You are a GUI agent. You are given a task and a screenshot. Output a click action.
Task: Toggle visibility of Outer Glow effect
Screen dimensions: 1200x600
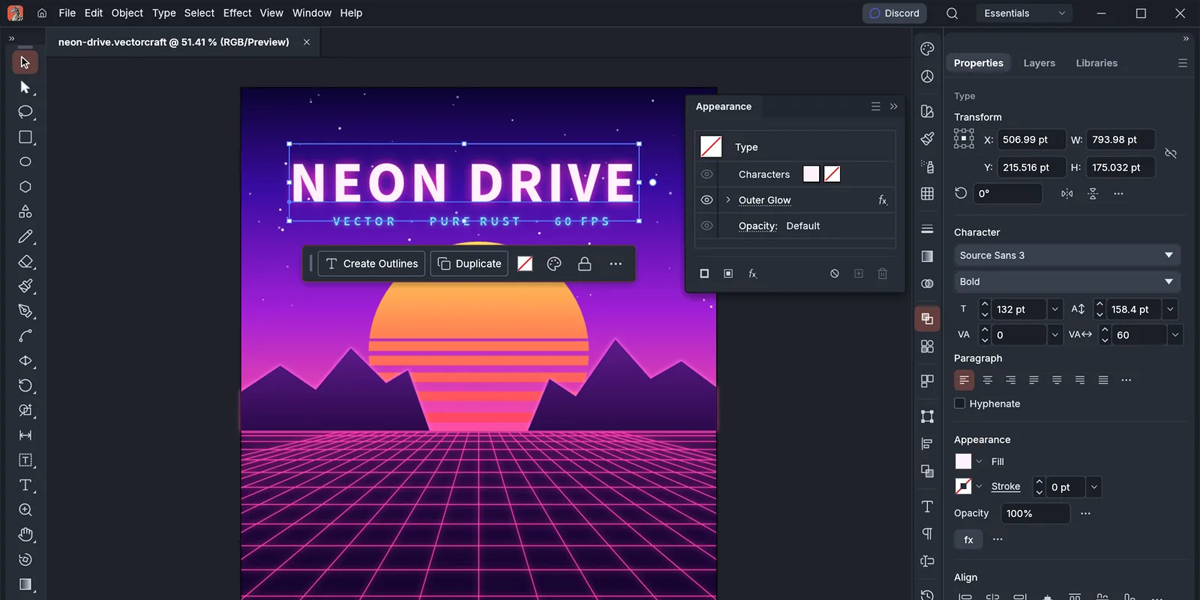[x=707, y=200]
